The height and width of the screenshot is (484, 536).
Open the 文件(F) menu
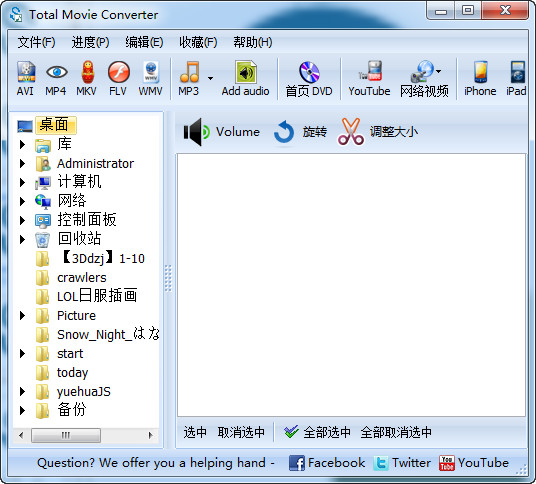tap(36, 42)
